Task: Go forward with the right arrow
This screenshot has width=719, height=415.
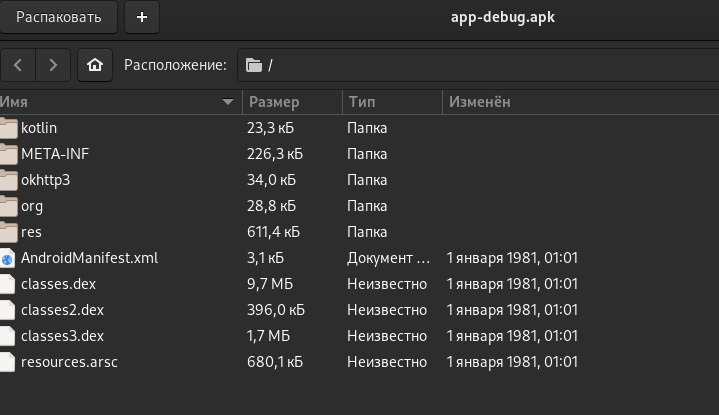Action: (x=53, y=65)
